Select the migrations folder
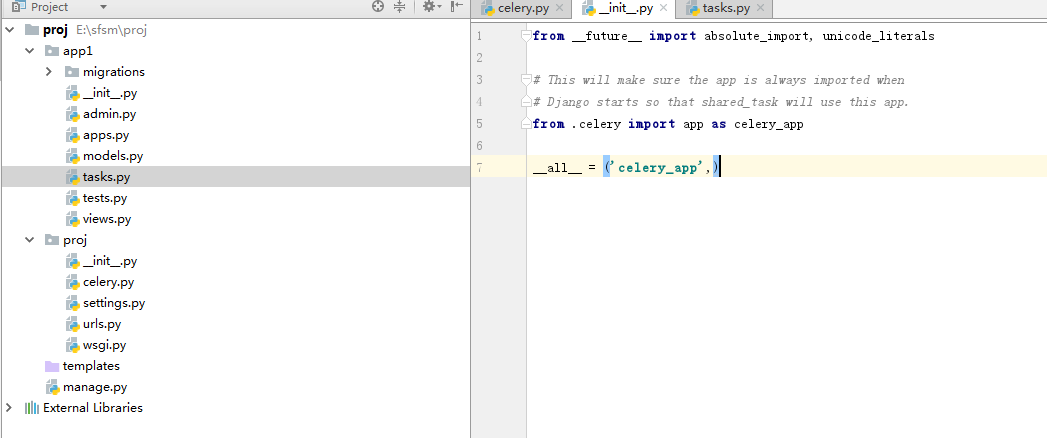 click(x=114, y=71)
